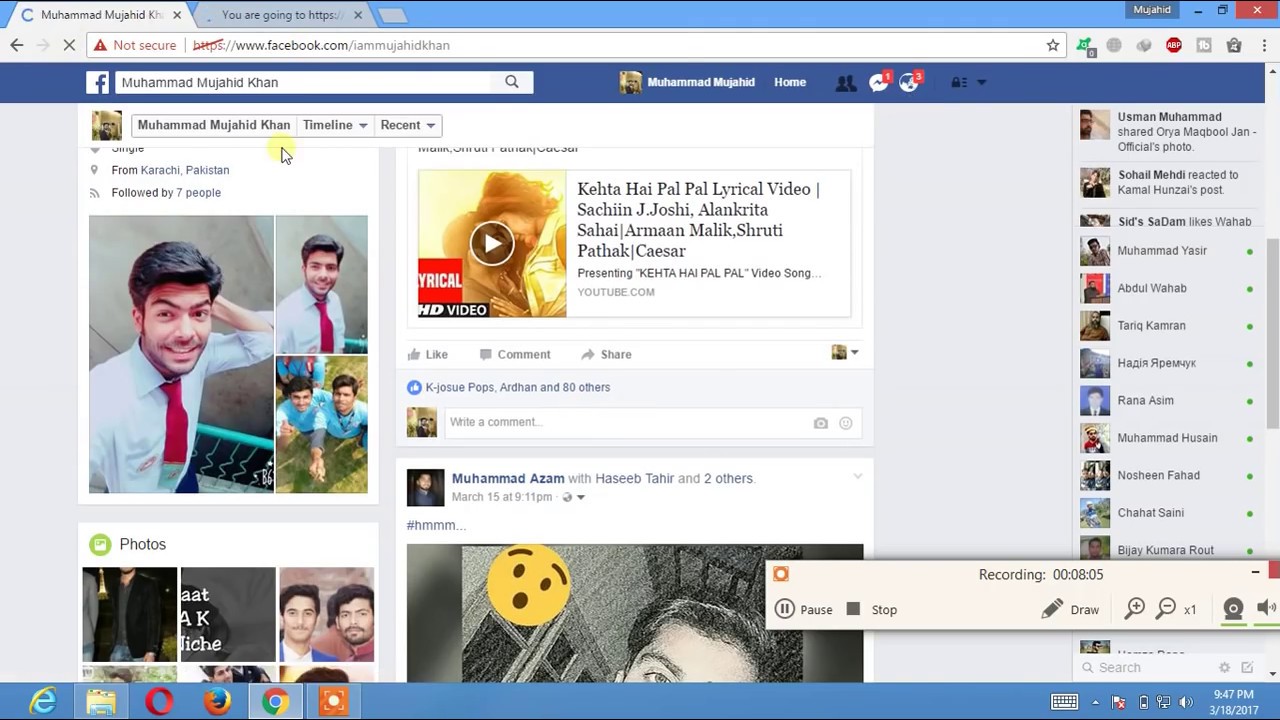Click Comment on the video post
Screen dimensions: 1280x720
point(515,354)
